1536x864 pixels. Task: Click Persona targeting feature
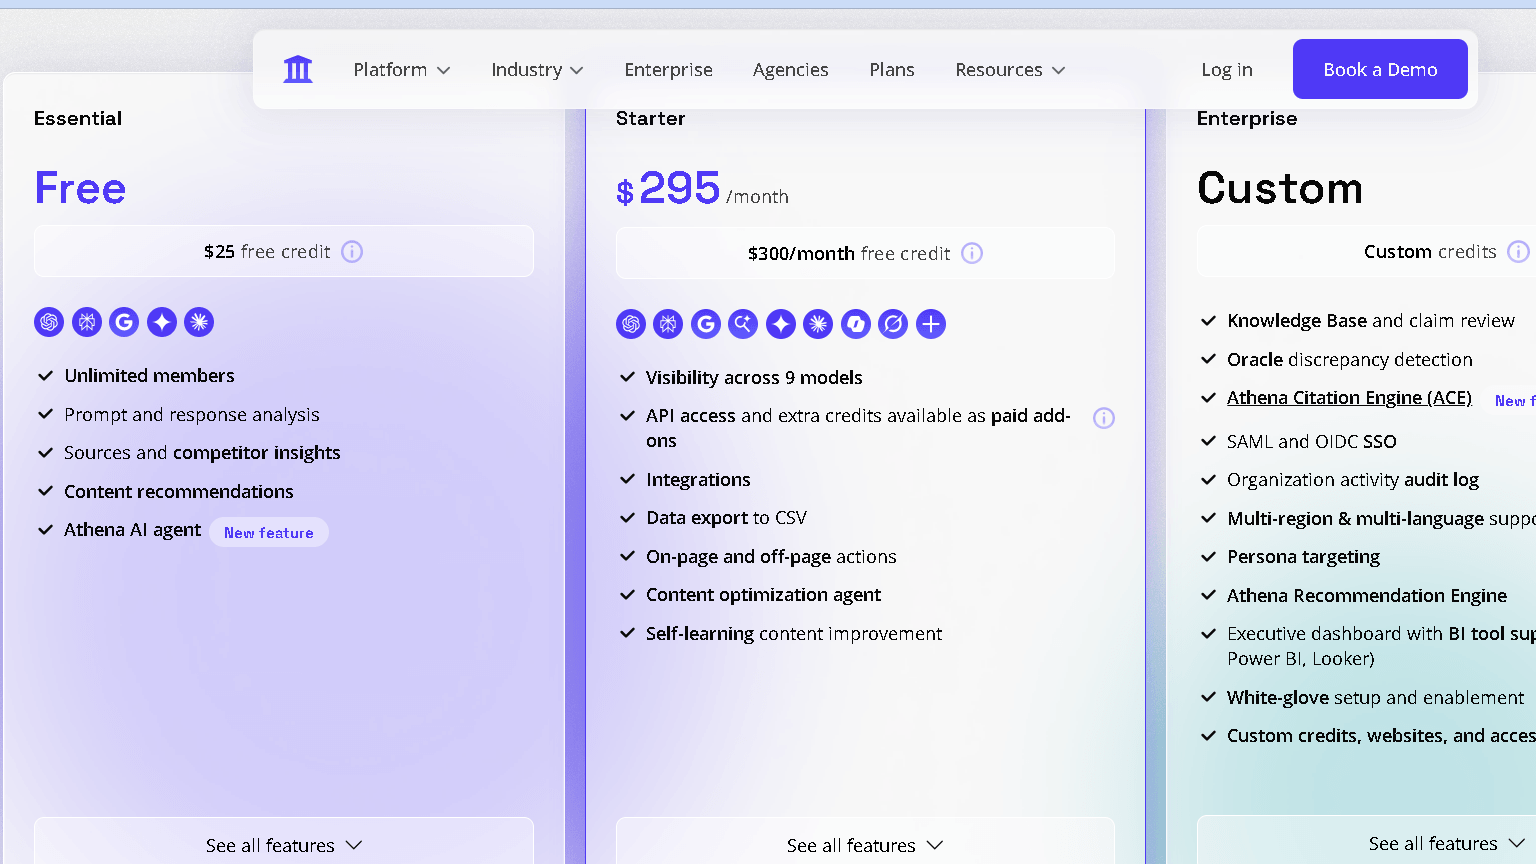point(1303,557)
